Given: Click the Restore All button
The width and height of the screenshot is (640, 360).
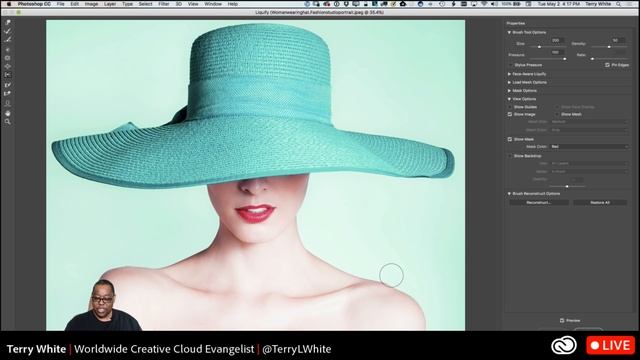Looking at the screenshot, I should (600, 202).
